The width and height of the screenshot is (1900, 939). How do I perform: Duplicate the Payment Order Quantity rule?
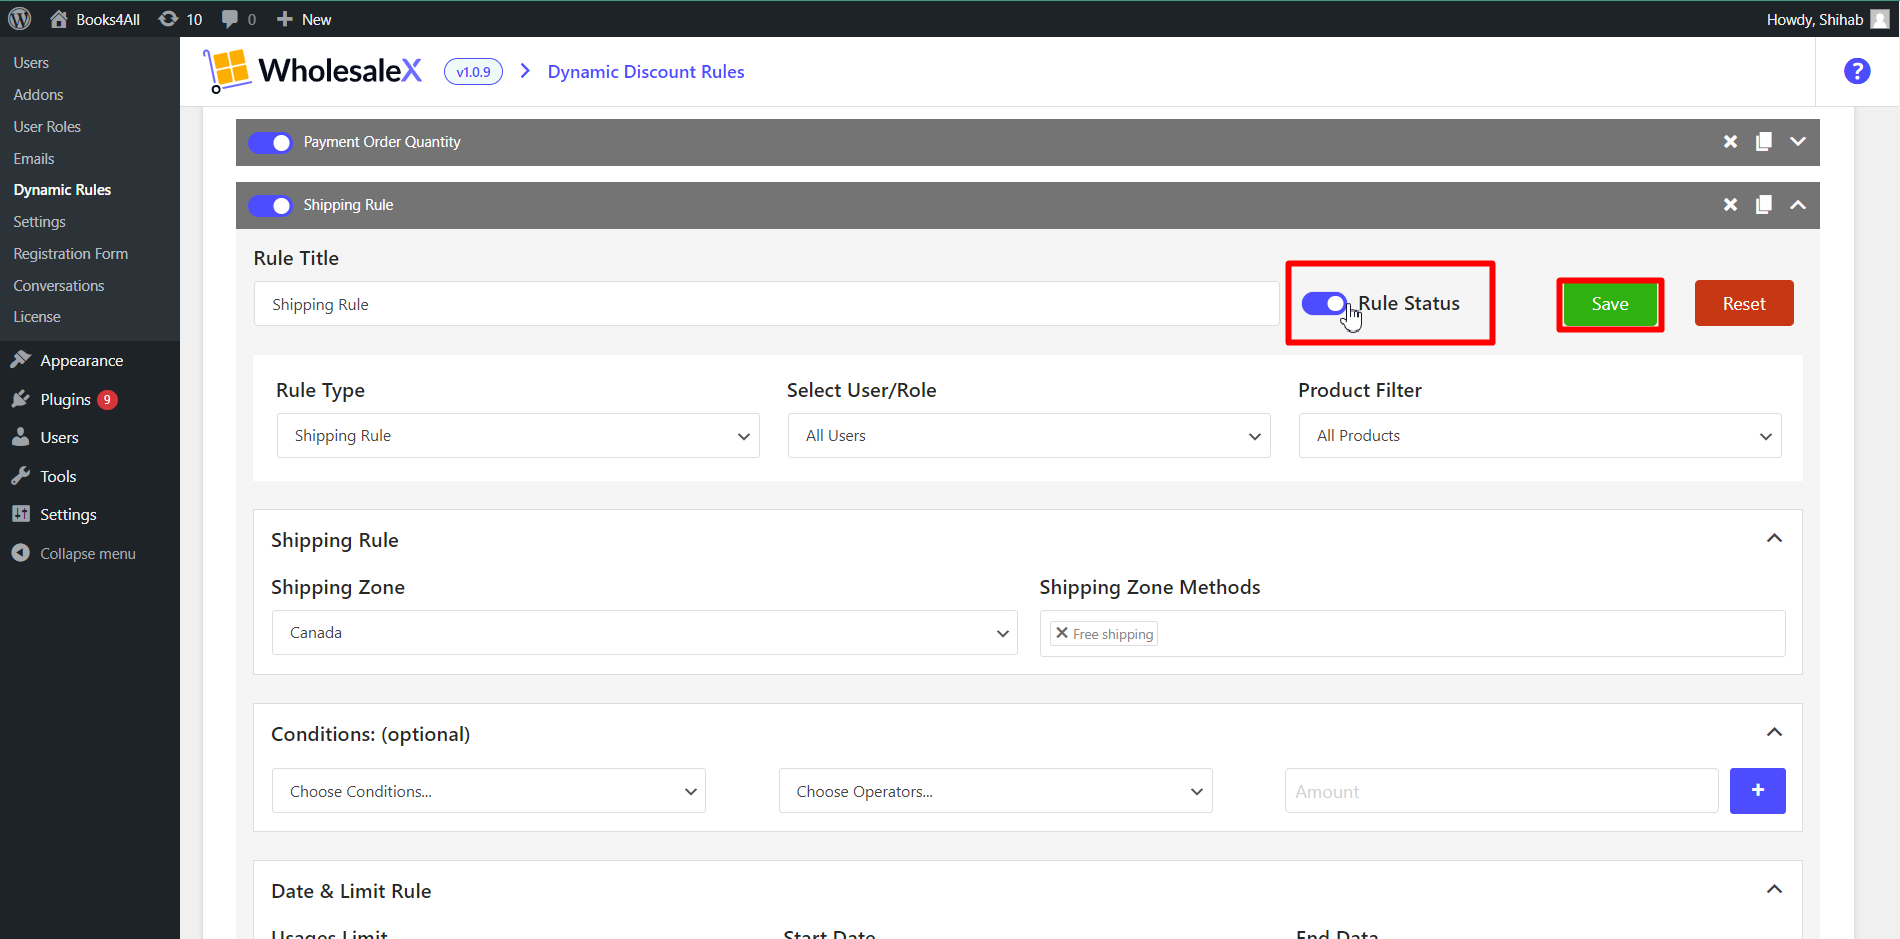[1764, 142]
